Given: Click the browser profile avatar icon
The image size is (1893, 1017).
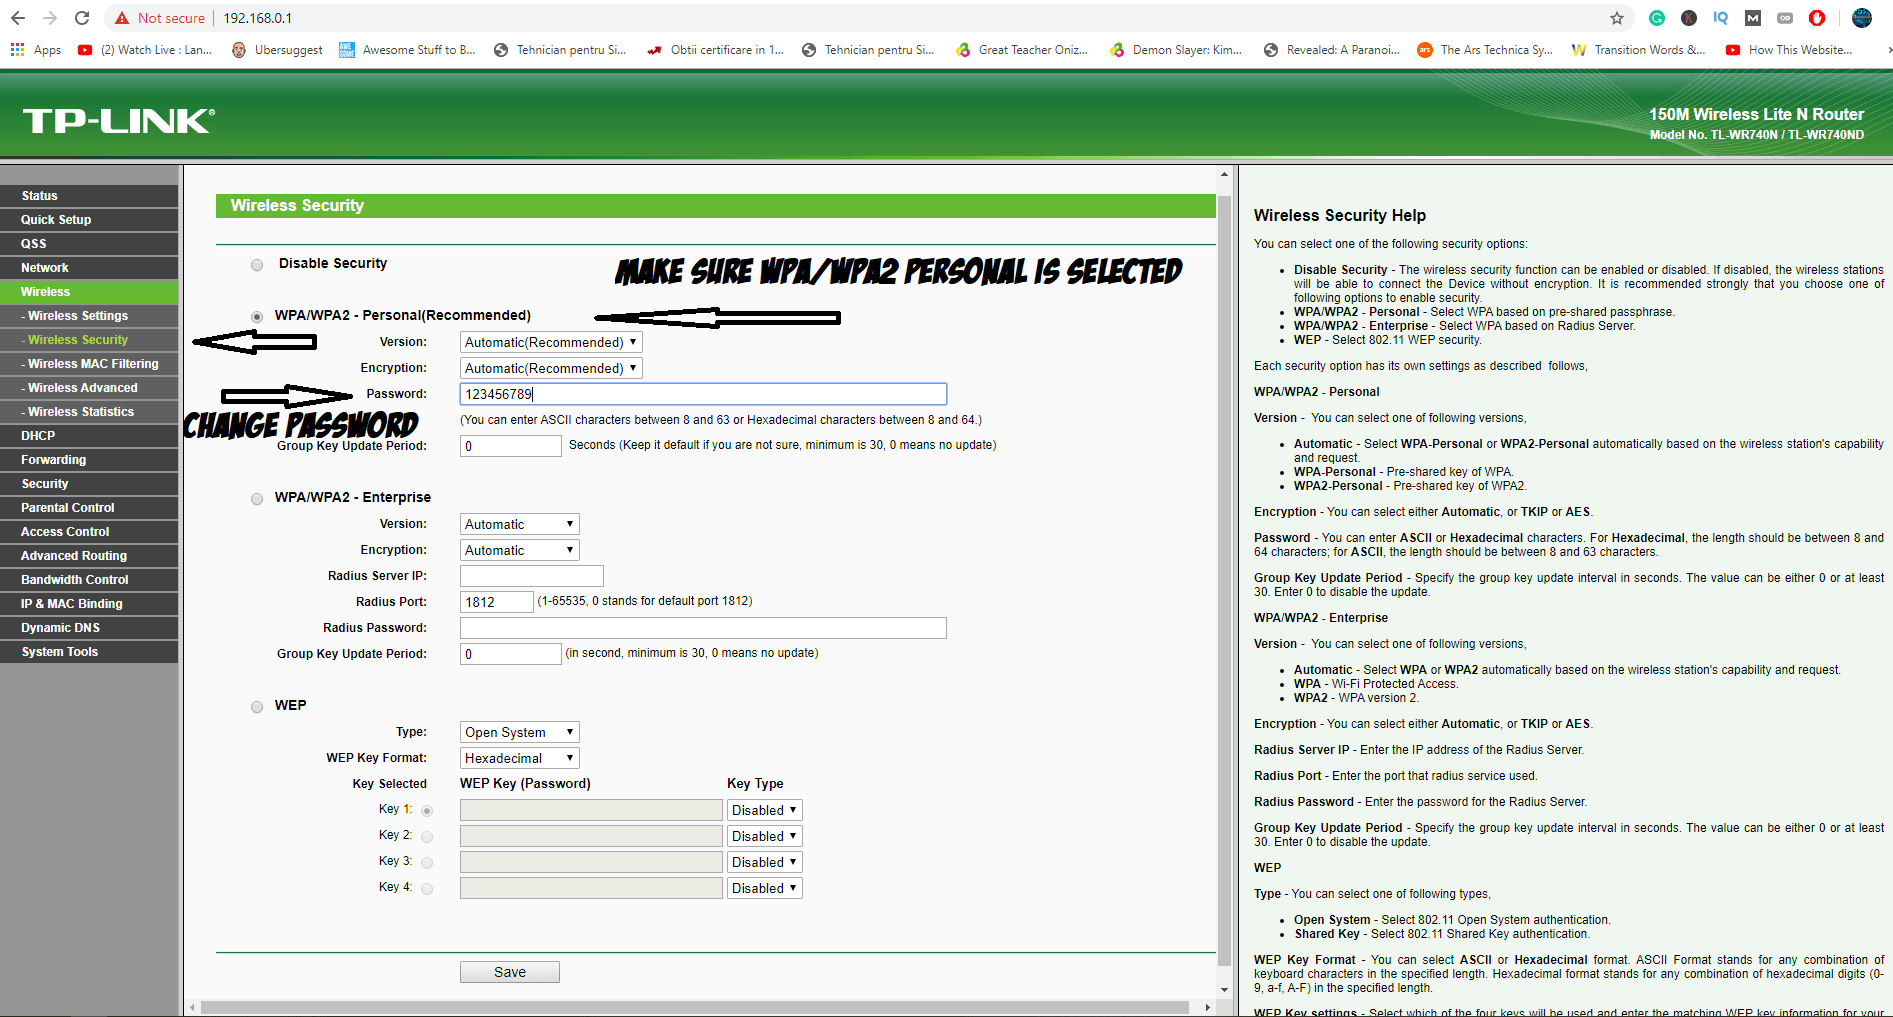Looking at the screenshot, I should click(x=1862, y=18).
